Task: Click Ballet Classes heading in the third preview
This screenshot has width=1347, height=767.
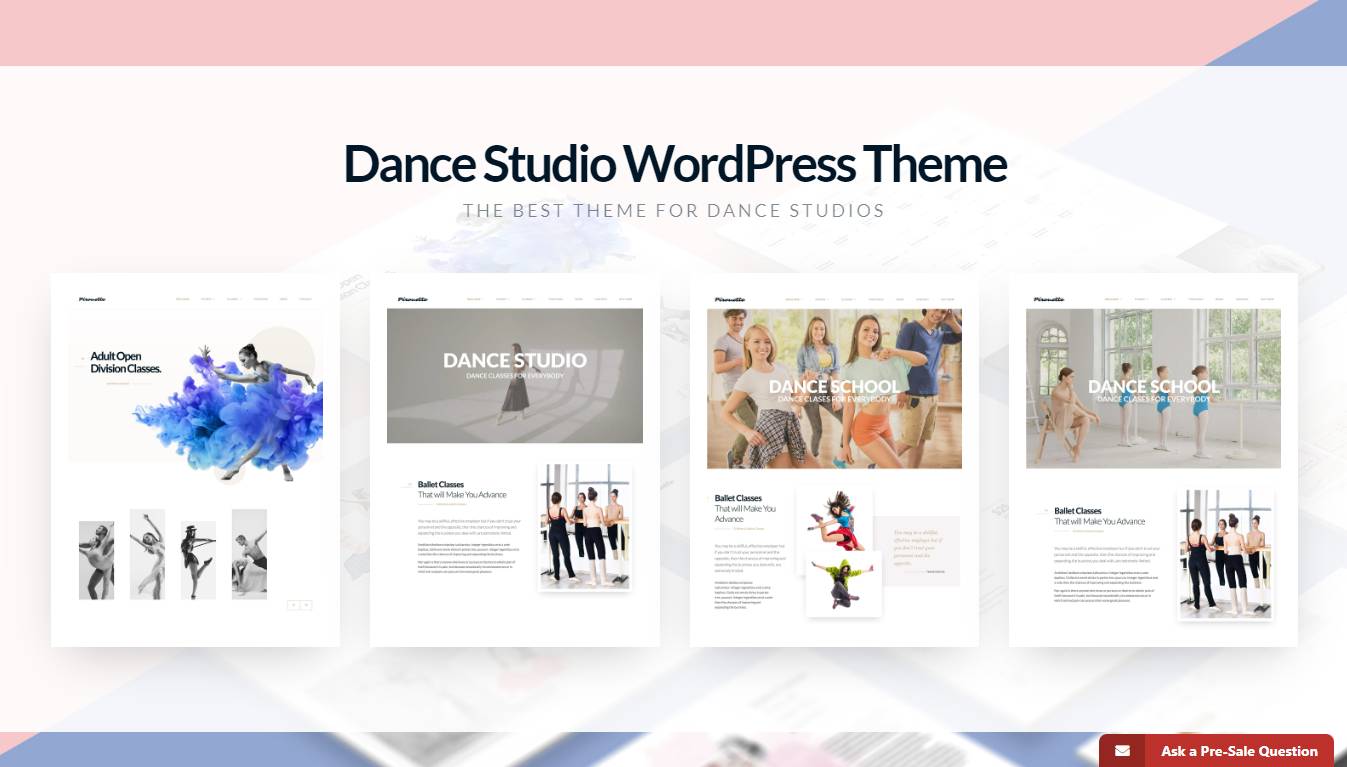Action: point(738,498)
